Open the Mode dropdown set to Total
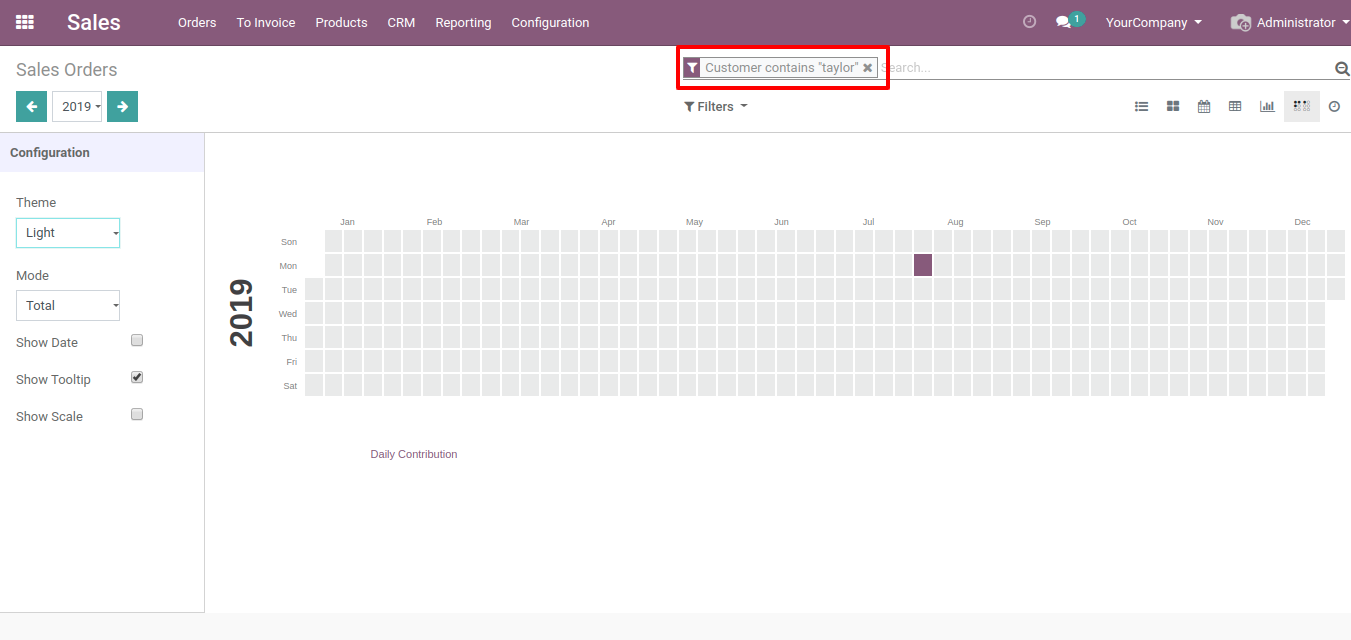This screenshot has height=640, width=1351. pyautogui.click(x=68, y=306)
